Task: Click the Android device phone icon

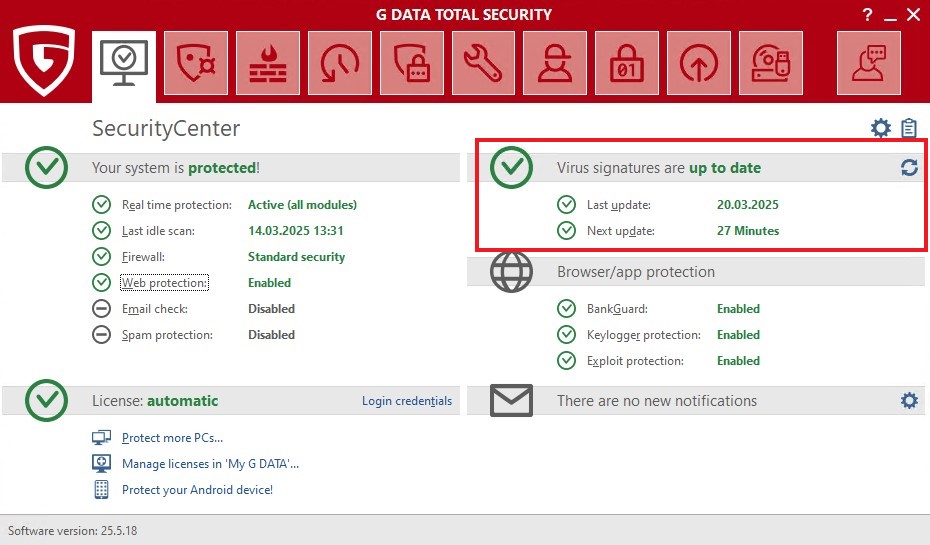Action: (101, 489)
